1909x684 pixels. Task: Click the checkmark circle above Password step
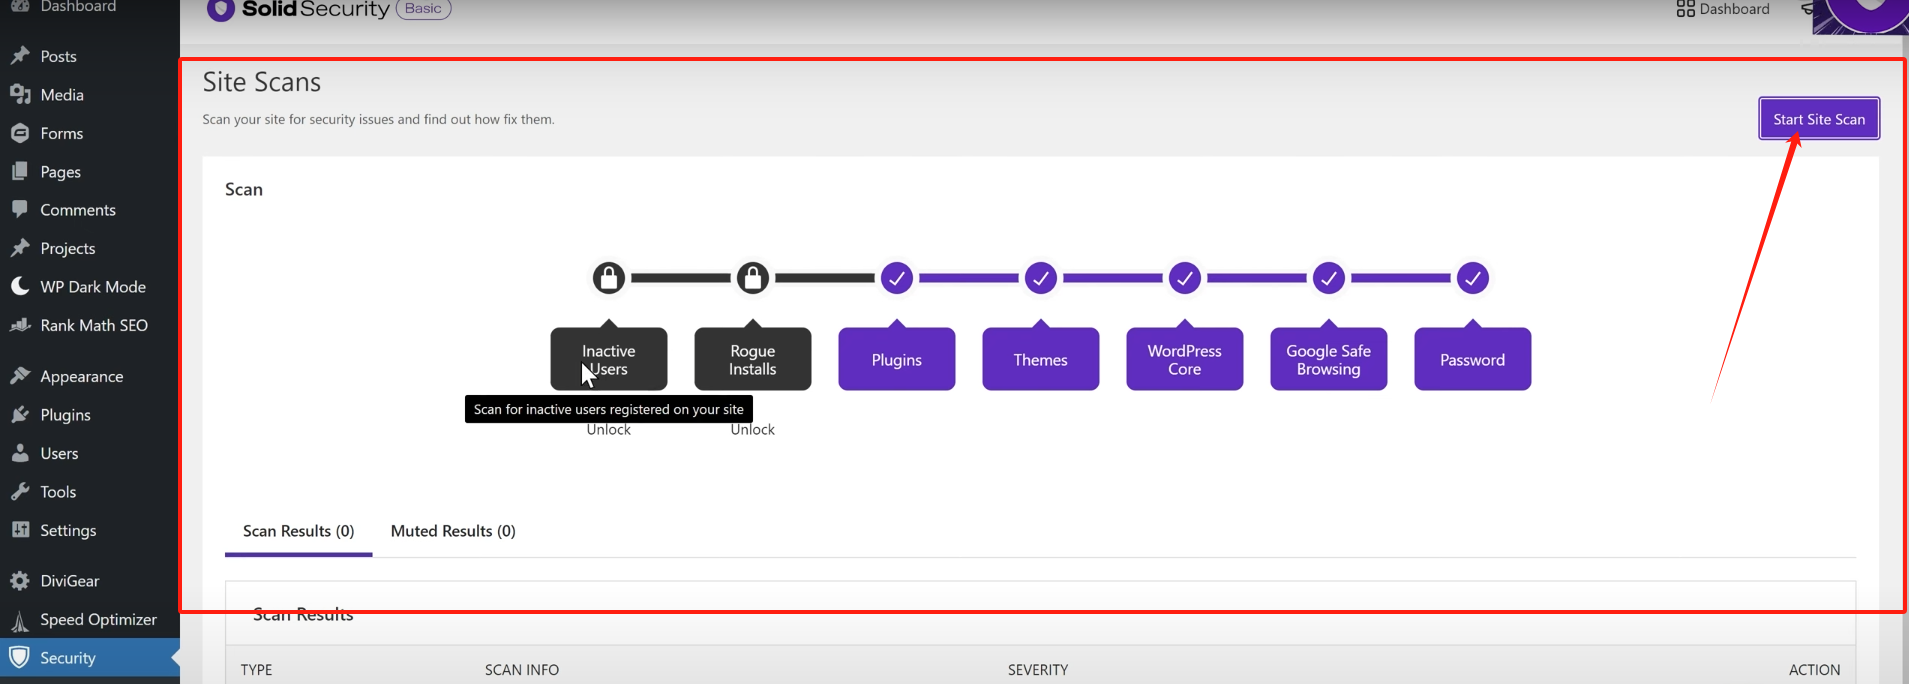coord(1473,278)
